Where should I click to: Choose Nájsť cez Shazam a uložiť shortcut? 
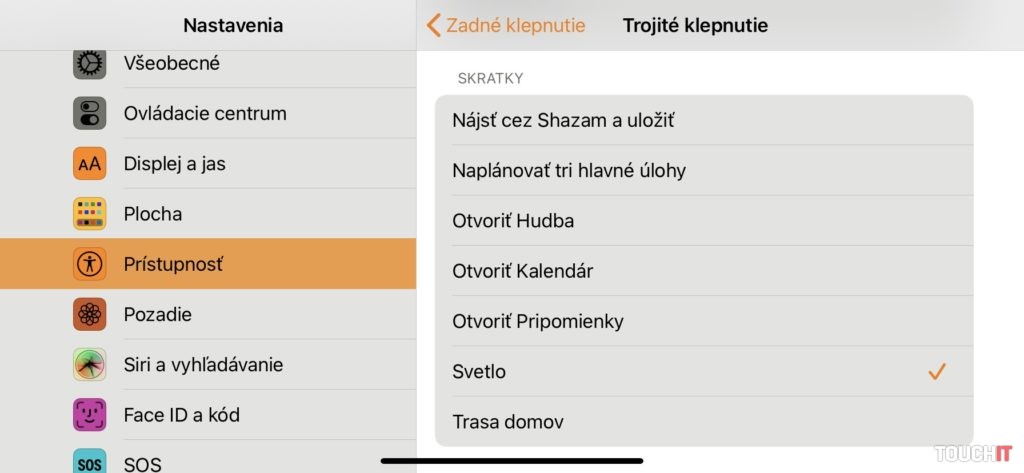click(563, 120)
